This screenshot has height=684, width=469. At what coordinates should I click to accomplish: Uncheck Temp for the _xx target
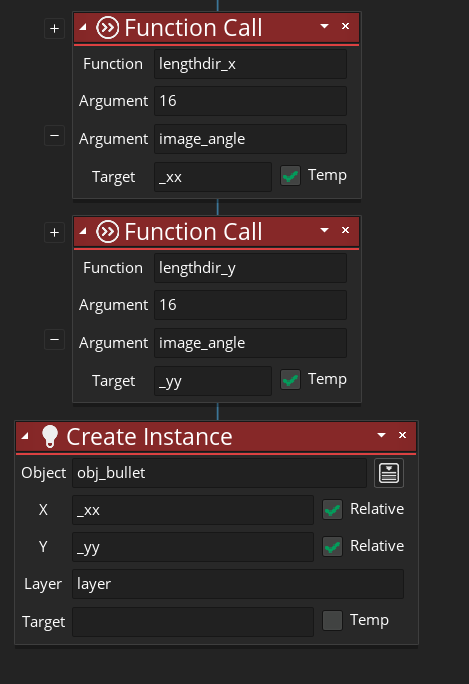[290, 176]
